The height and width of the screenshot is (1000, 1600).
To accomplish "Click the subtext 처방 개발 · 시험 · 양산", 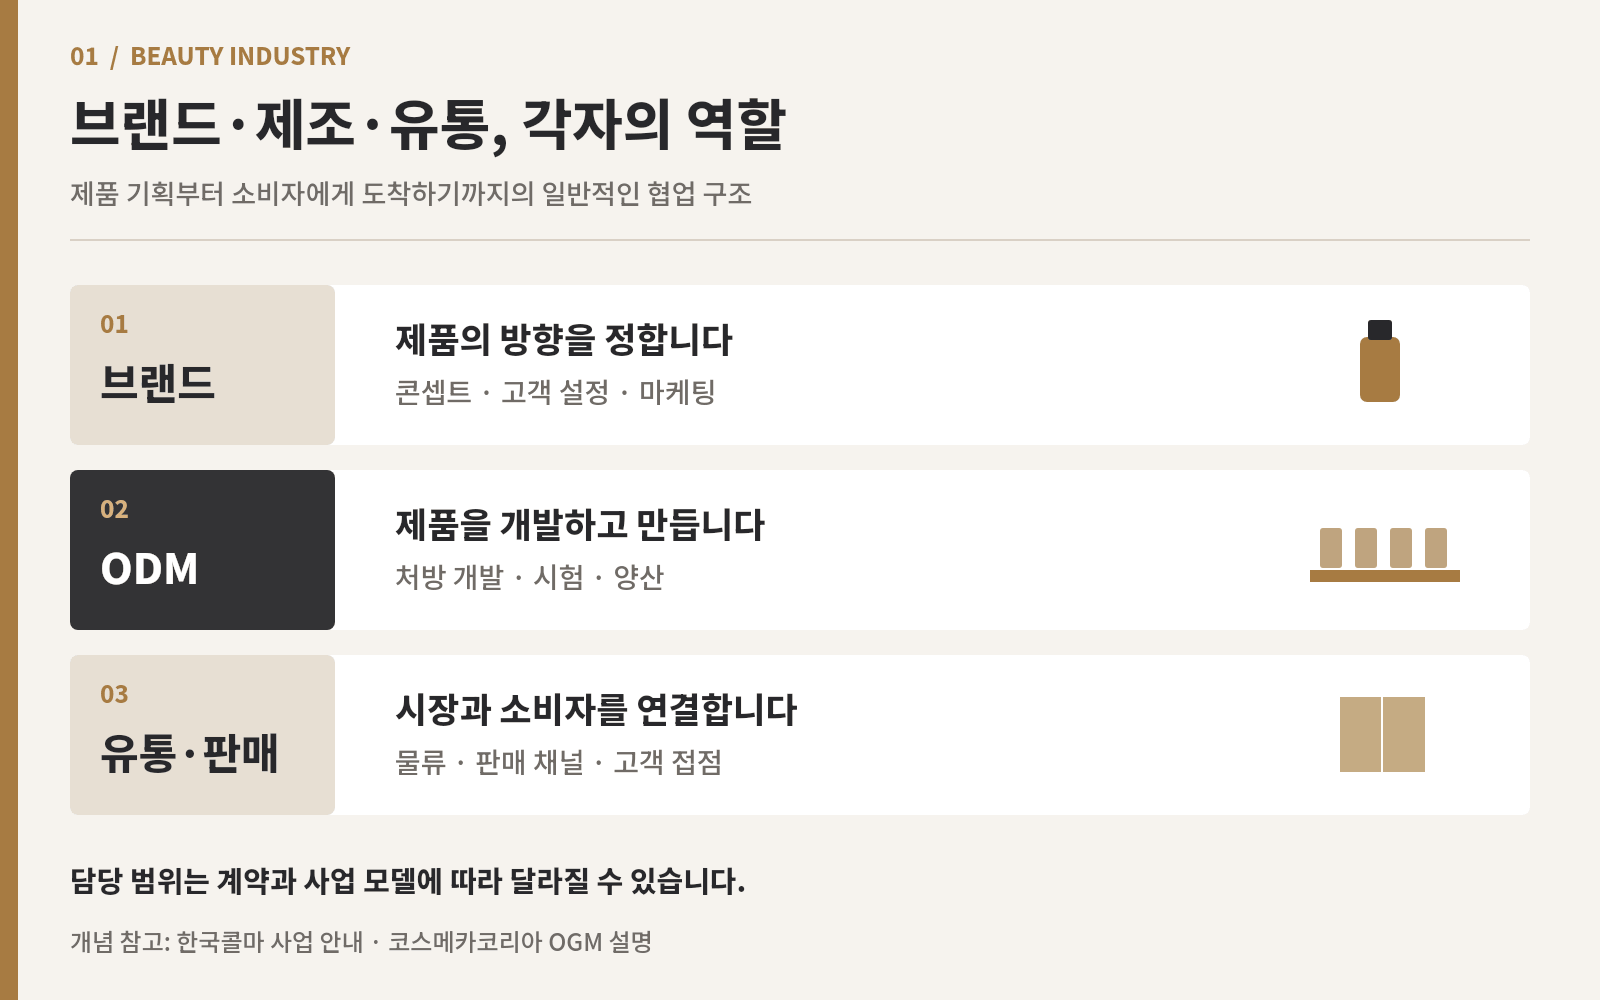I will point(529,577).
